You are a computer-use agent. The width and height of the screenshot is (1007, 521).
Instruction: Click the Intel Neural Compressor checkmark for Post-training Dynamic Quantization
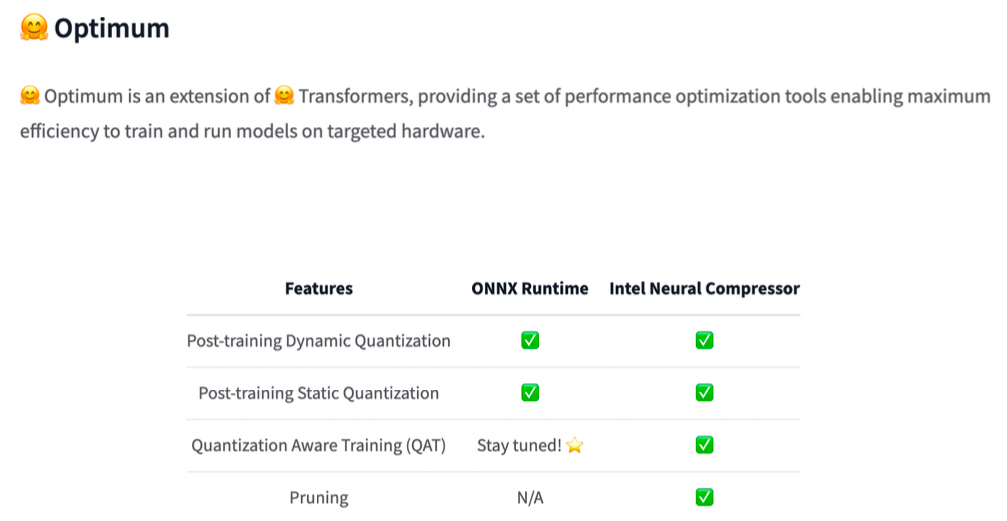[x=704, y=341]
